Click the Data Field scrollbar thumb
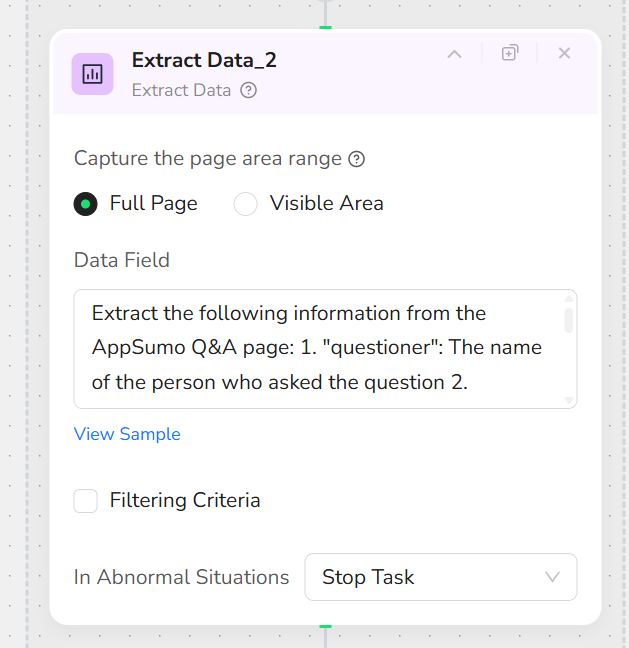The height and width of the screenshot is (648, 629). coord(569,320)
